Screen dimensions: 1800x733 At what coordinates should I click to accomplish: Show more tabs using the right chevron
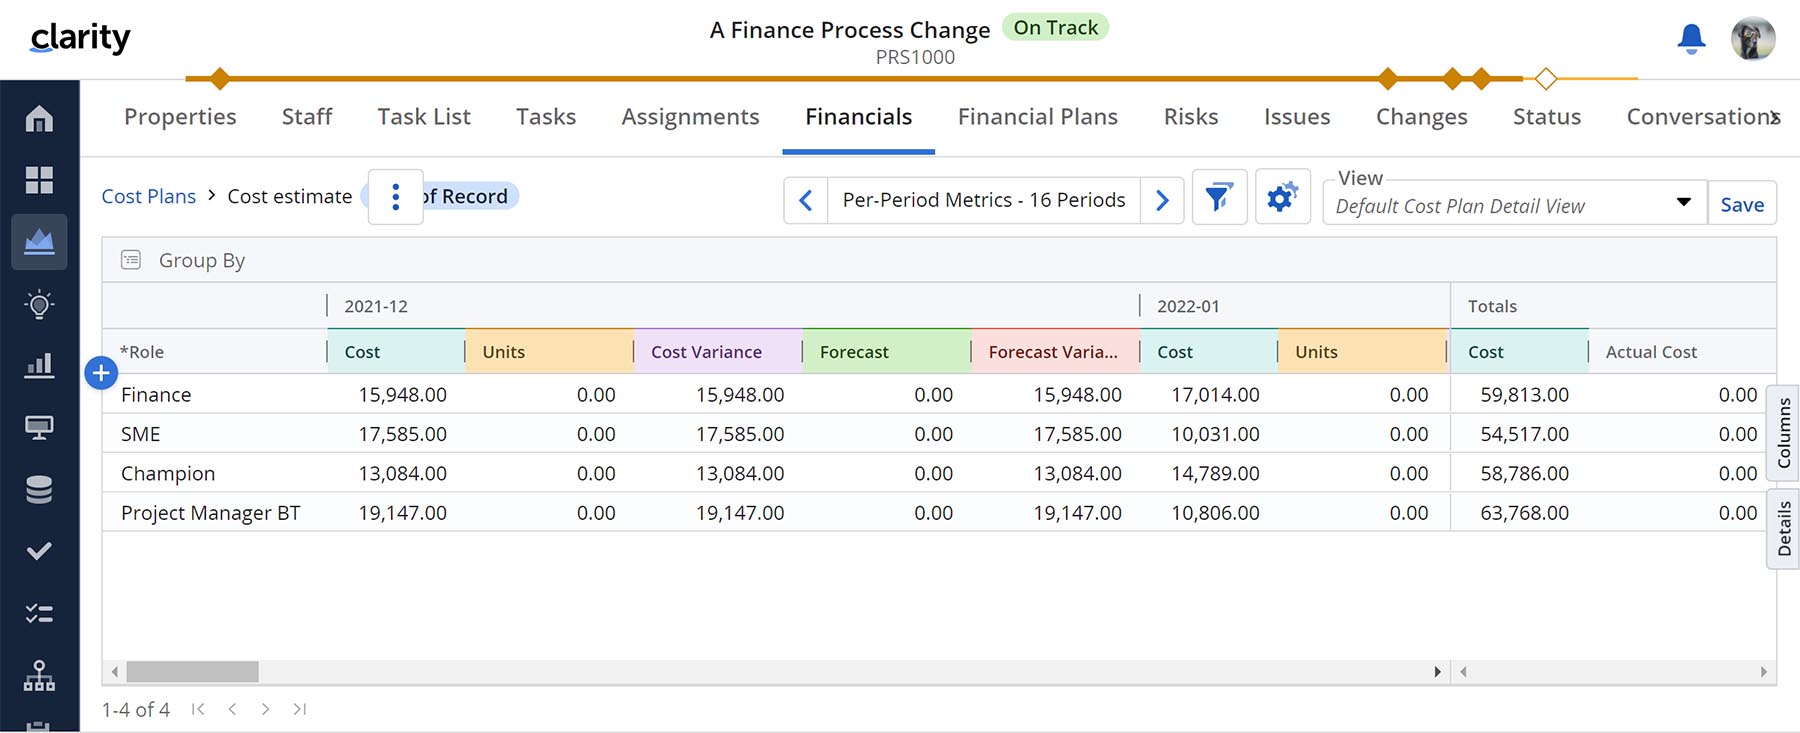(1774, 118)
